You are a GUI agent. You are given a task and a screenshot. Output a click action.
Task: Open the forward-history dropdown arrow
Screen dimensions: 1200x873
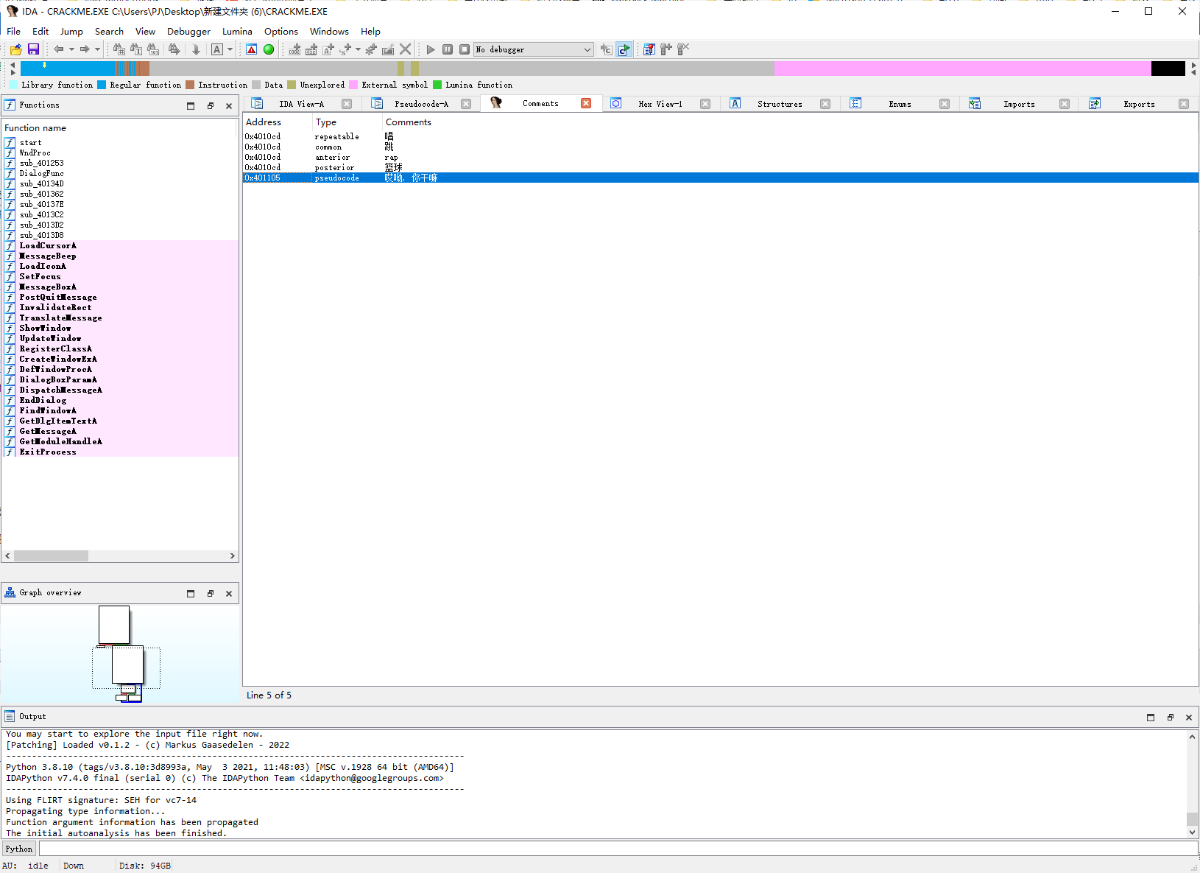(x=97, y=49)
